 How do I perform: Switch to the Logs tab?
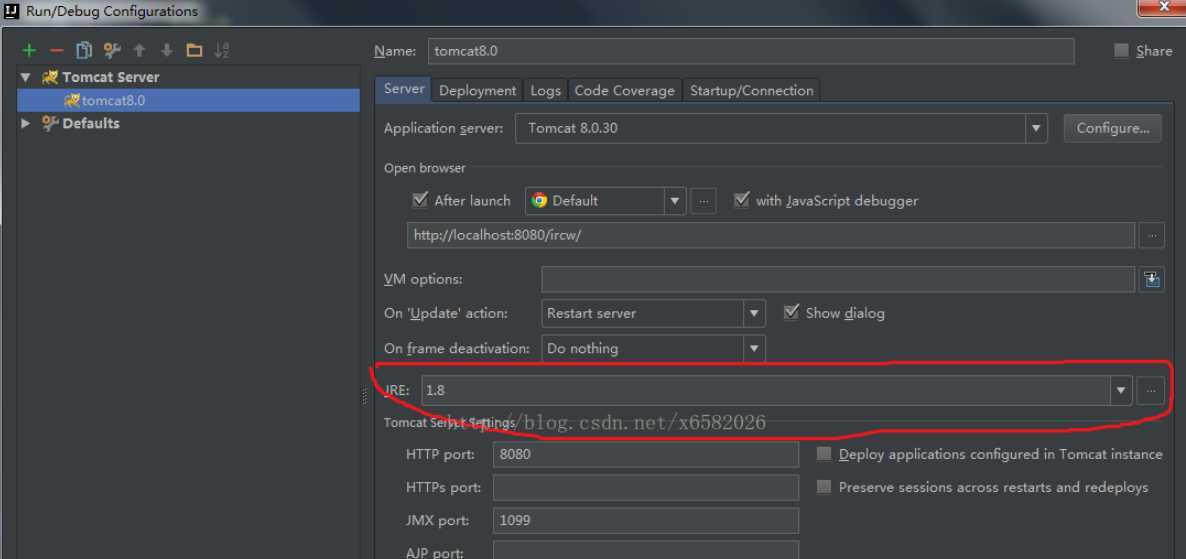[x=545, y=91]
